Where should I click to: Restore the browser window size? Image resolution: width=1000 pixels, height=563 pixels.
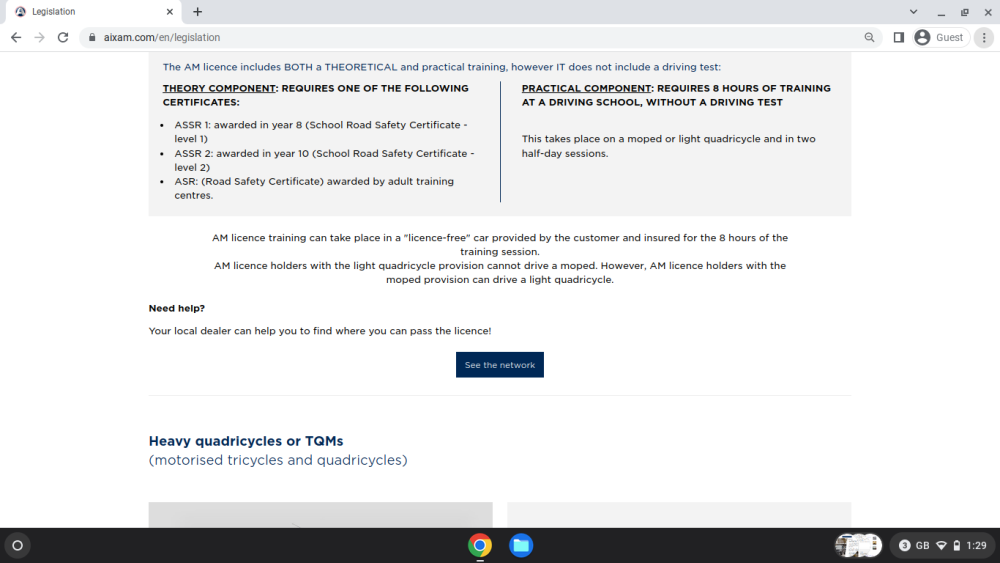click(965, 11)
